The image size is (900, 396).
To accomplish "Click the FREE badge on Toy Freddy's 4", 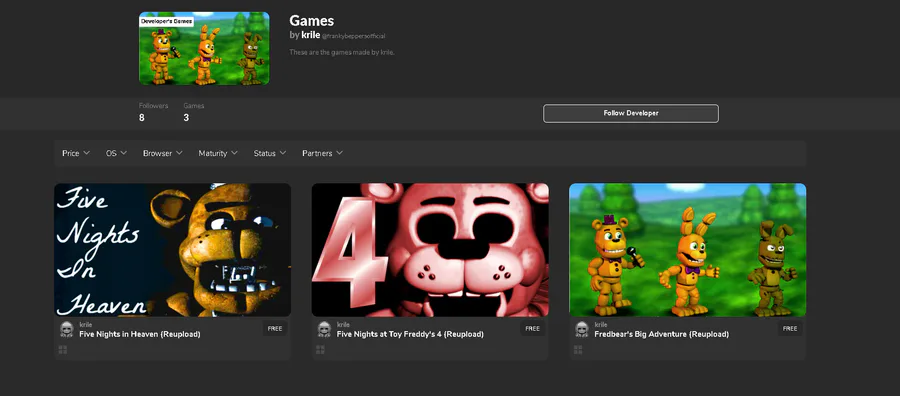I will point(533,329).
